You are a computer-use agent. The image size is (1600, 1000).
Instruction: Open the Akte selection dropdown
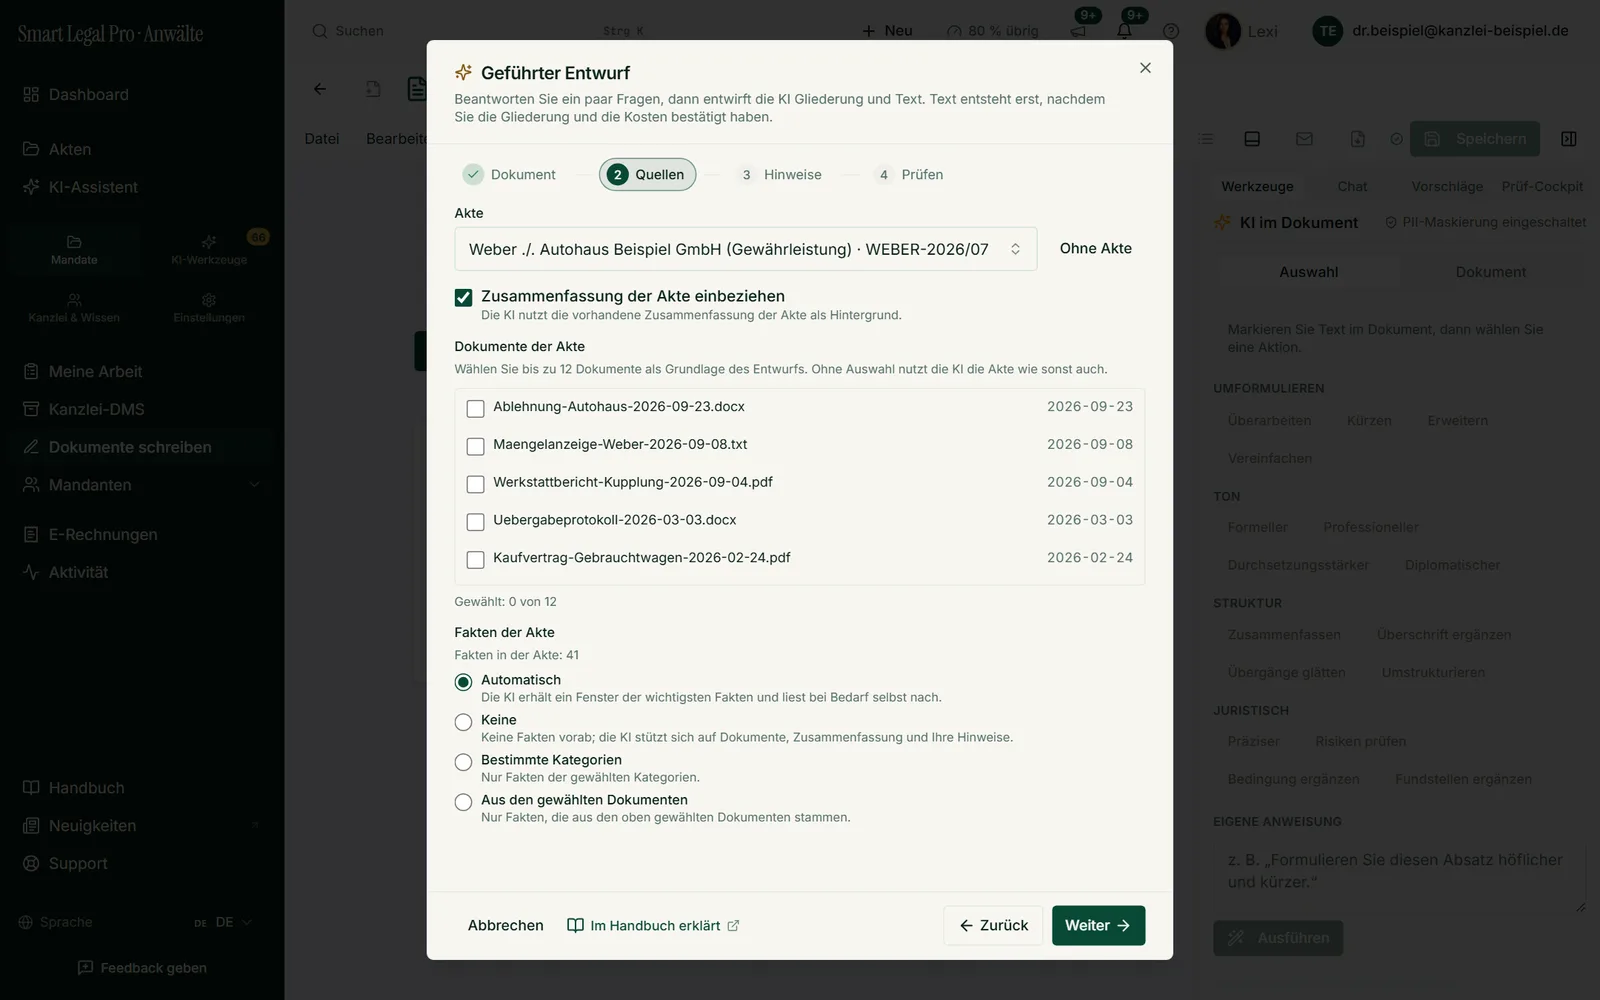click(x=745, y=249)
